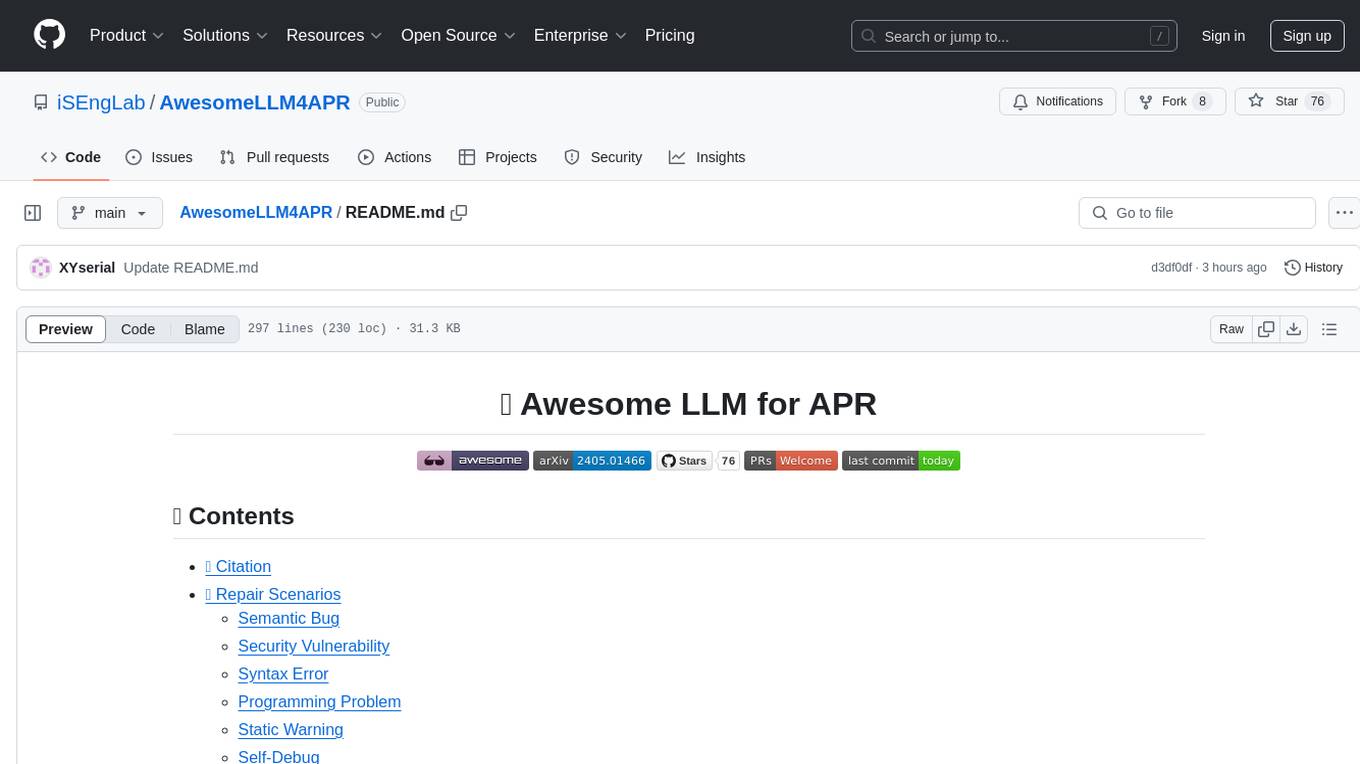Viewport: 1360px width, 764px height.
Task: Open the Raw file view
Action: [1231, 329]
